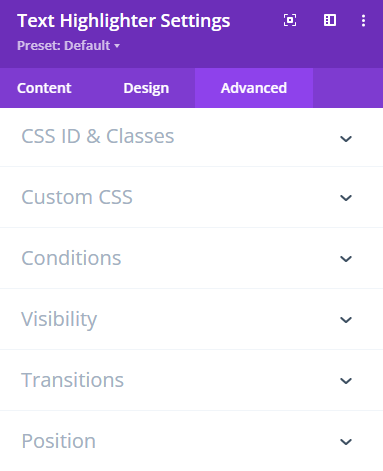The height and width of the screenshot is (471, 383).
Task: Click the Transitions section label
Action: tap(73, 380)
